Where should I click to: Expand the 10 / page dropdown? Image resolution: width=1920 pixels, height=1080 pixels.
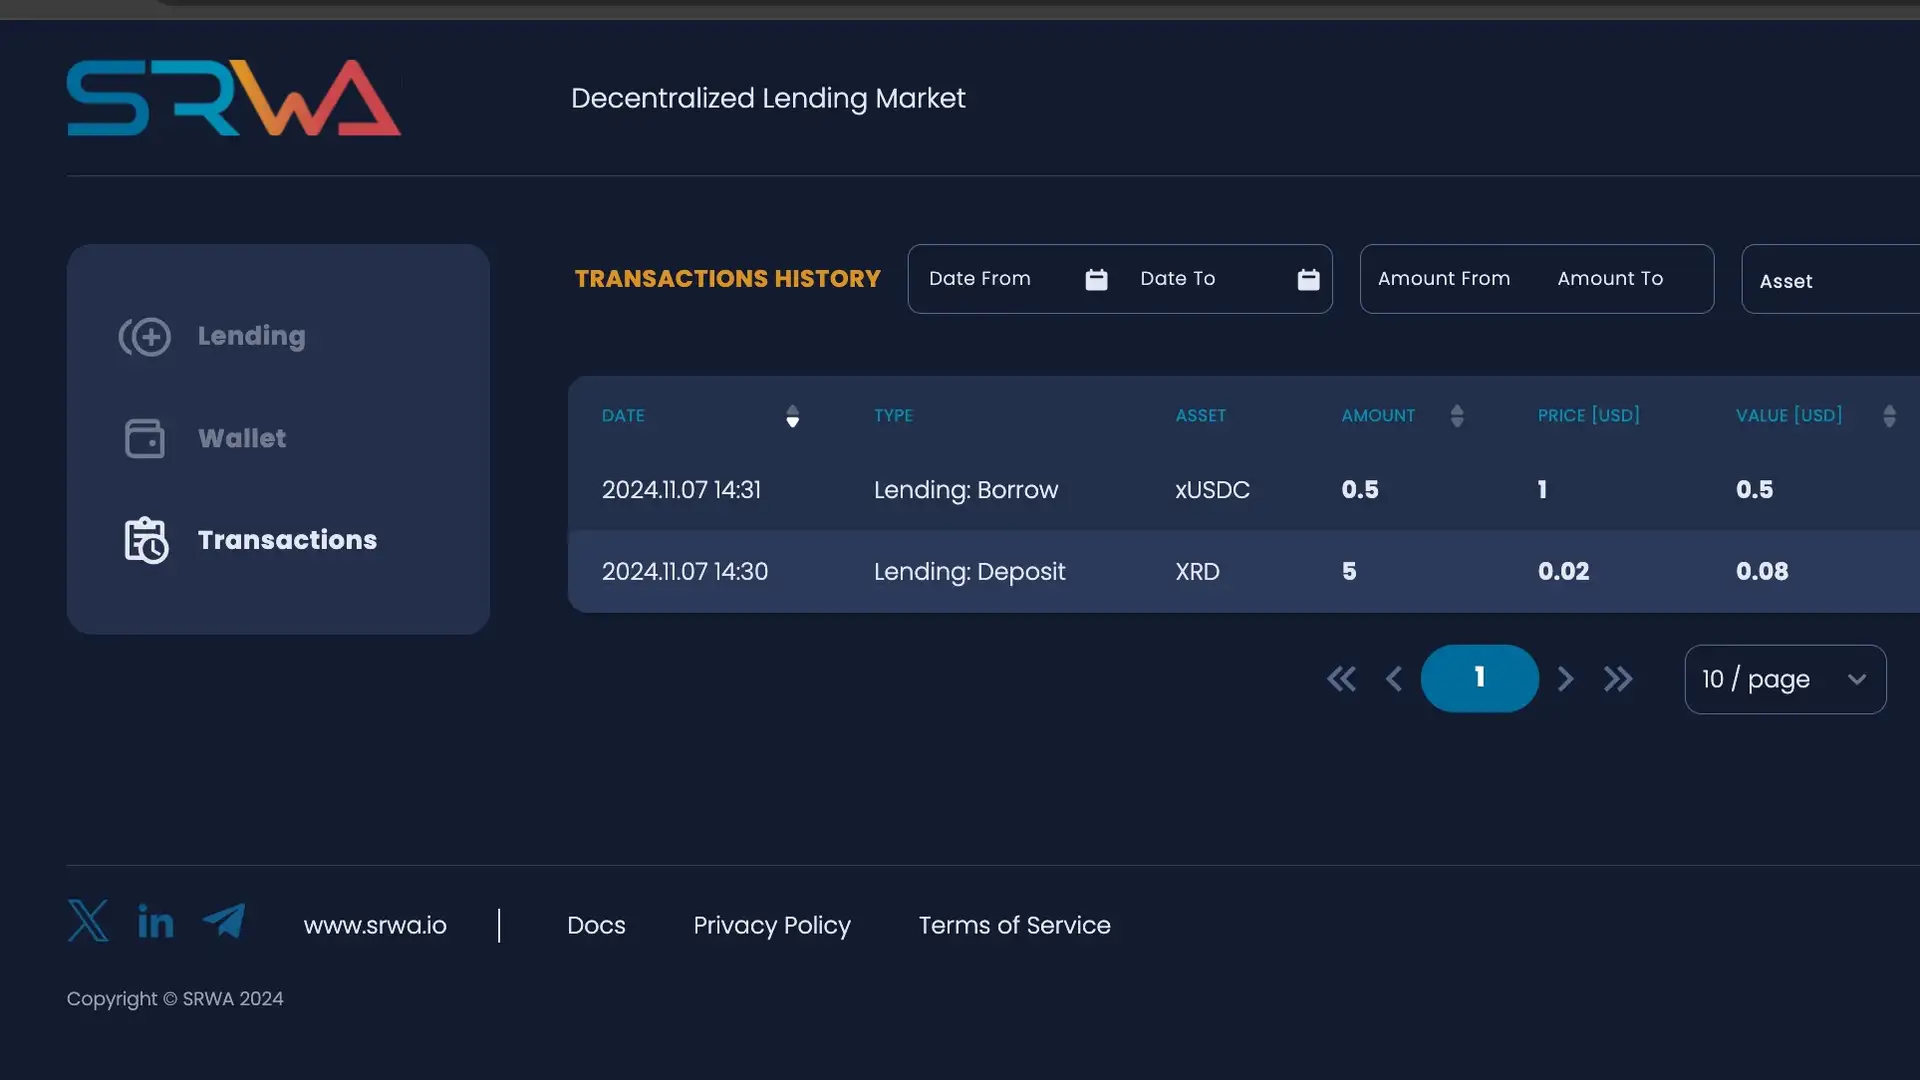pyautogui.click(x=1785, y=679)
